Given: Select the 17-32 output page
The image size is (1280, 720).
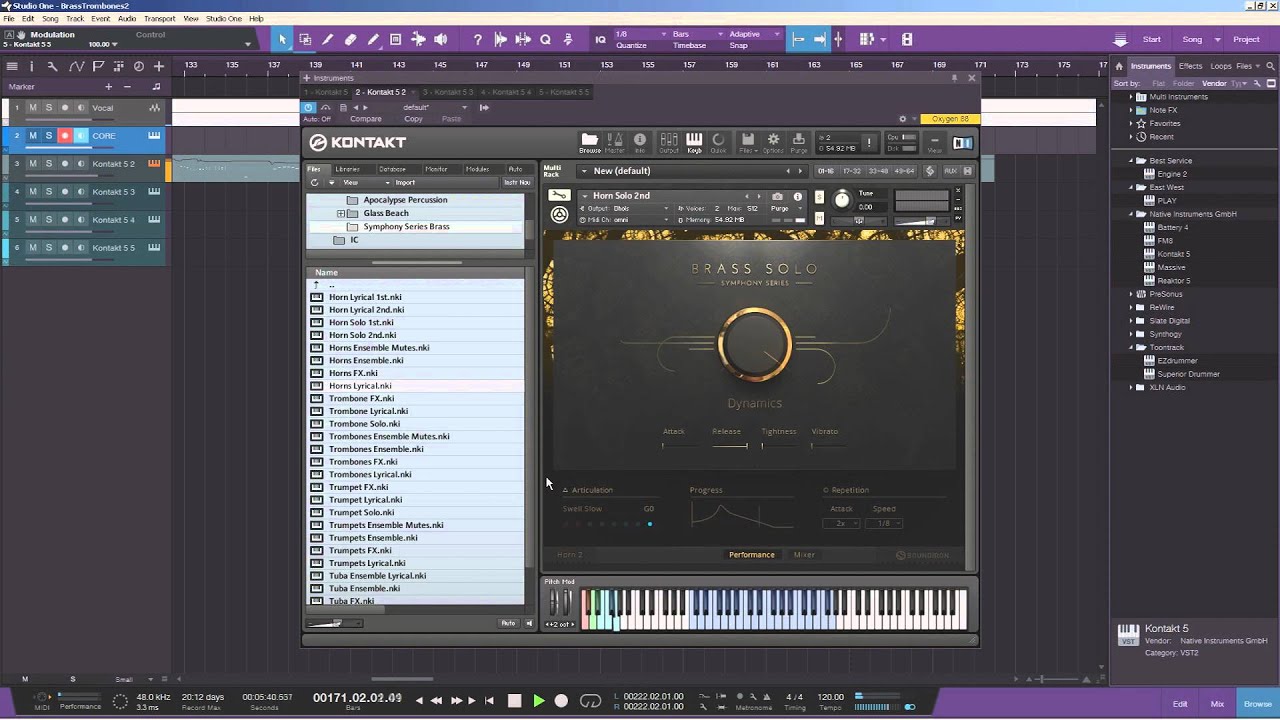Looking at the screenshot, I should pos(852,171).
